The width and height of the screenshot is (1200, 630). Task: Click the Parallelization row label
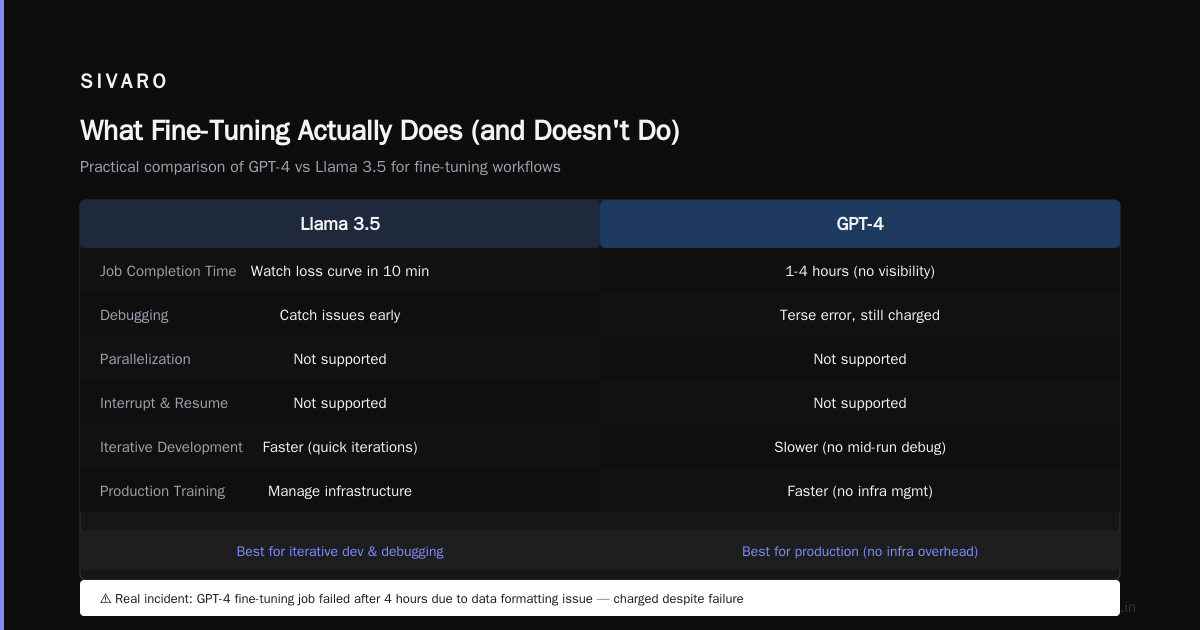(x=145, y=359)
